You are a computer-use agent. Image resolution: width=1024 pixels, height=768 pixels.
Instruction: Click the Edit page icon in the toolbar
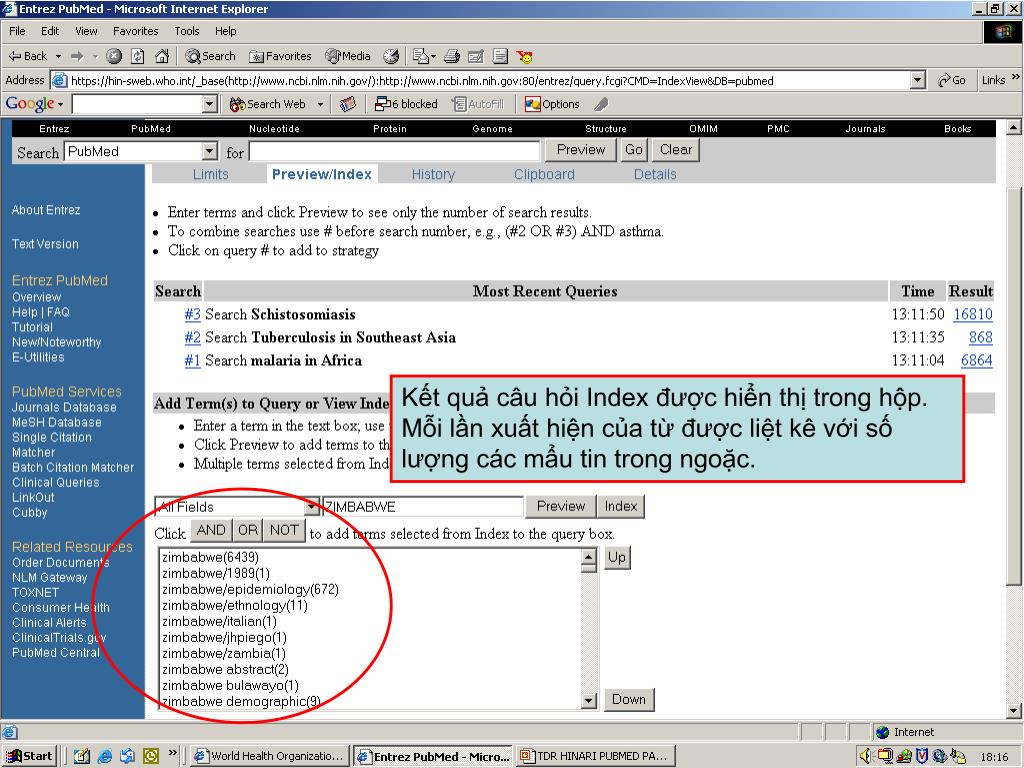[476, 56]
